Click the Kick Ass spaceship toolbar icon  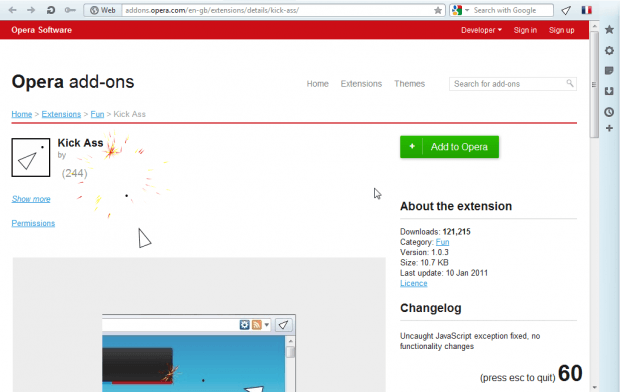pyautogui.click(x=566, y=10)
